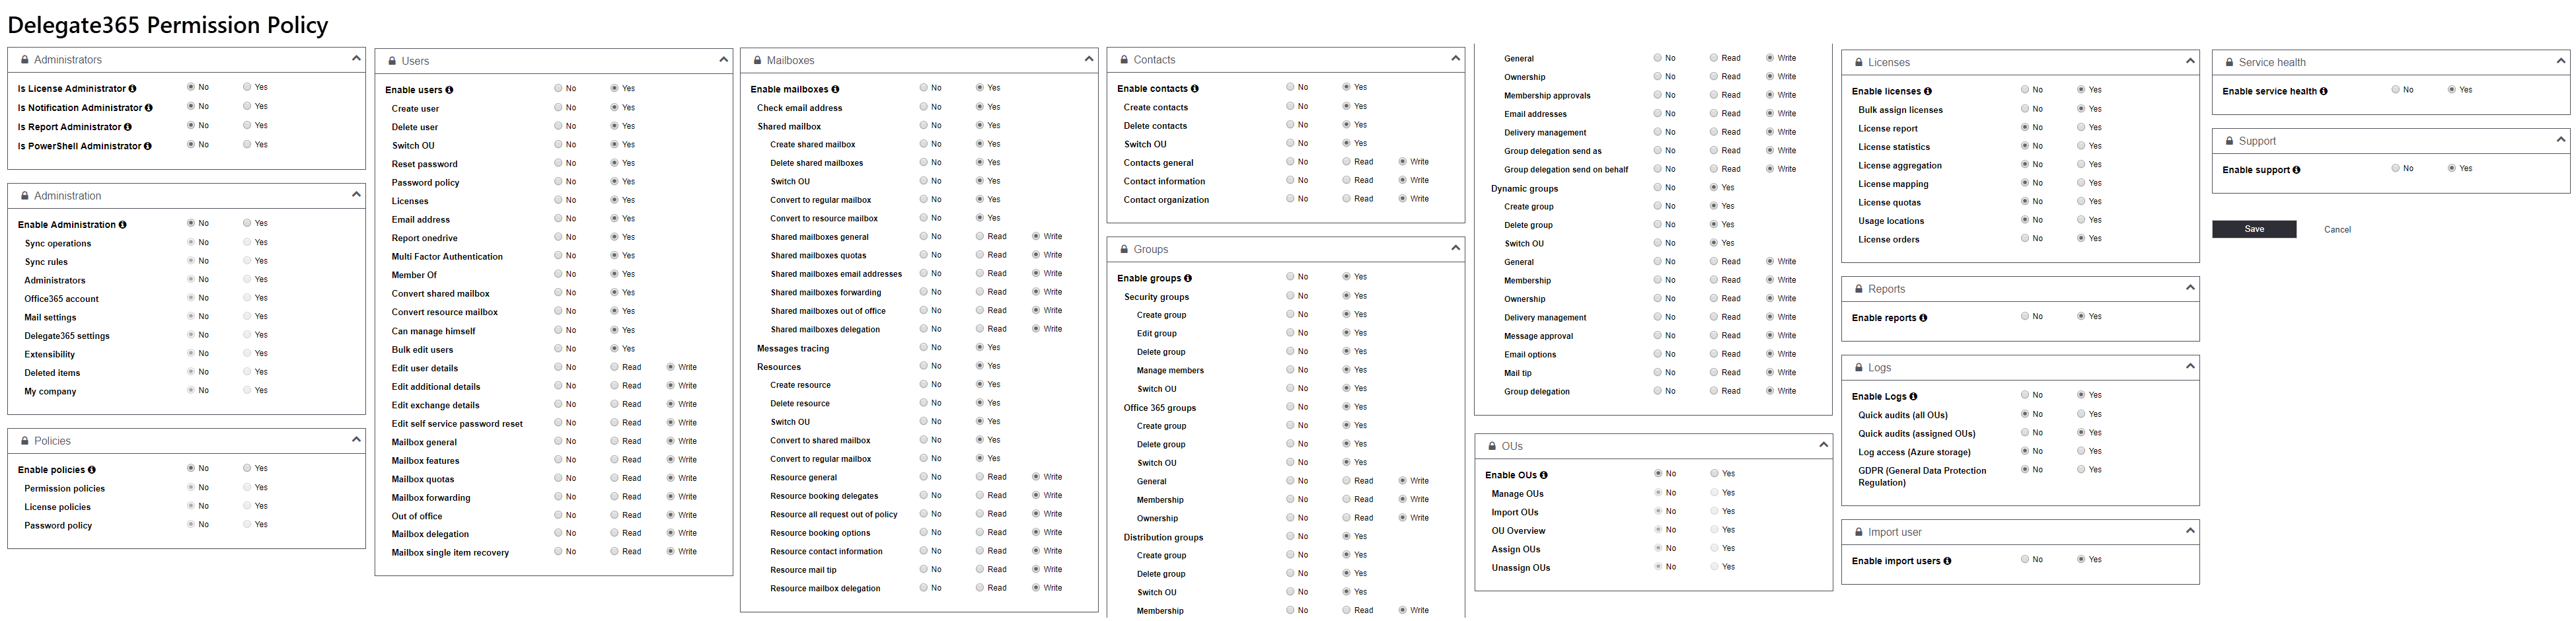Viewport: 2576px width, 621px height.
Task: Collapse the Logs panel
Action: [2190, 366]
